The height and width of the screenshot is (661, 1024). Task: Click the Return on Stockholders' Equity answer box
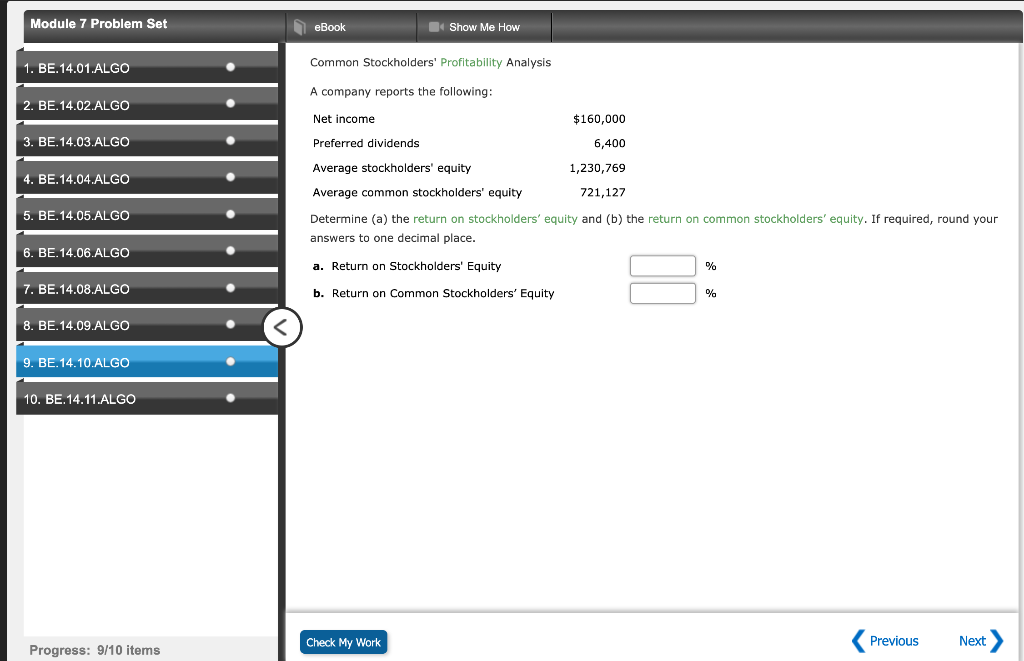pos(662,265)
